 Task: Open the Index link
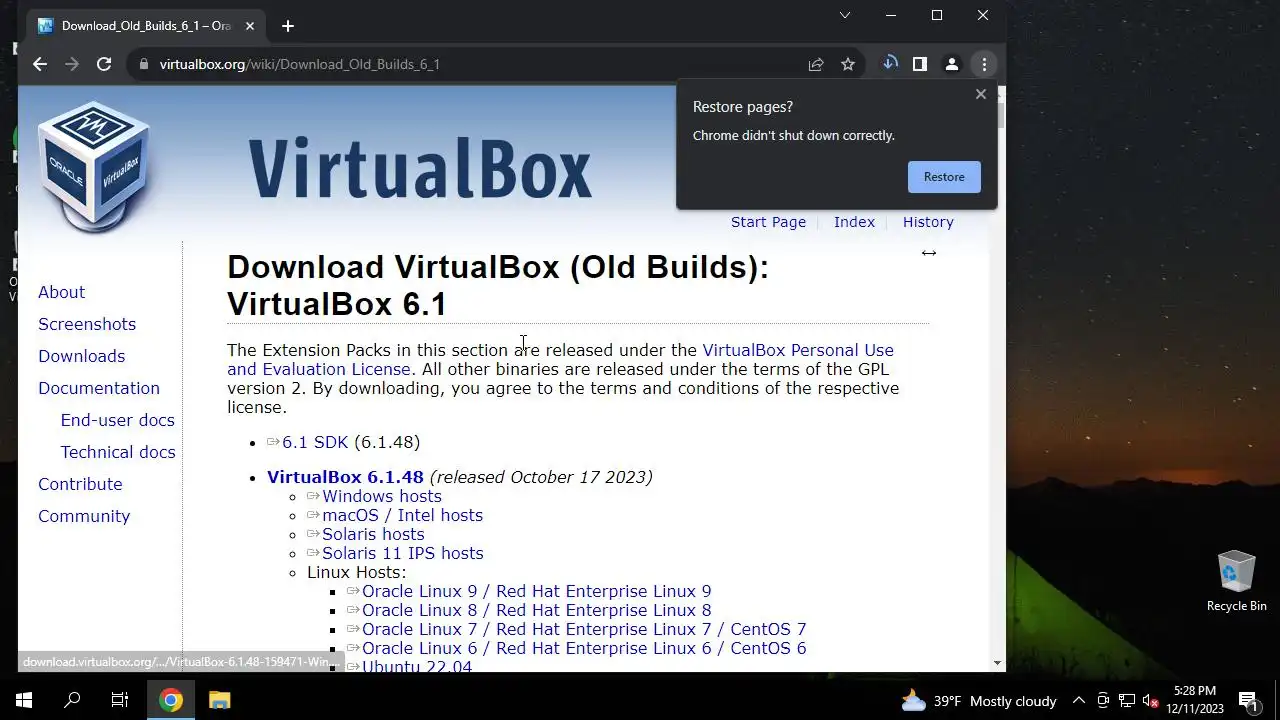854,222
